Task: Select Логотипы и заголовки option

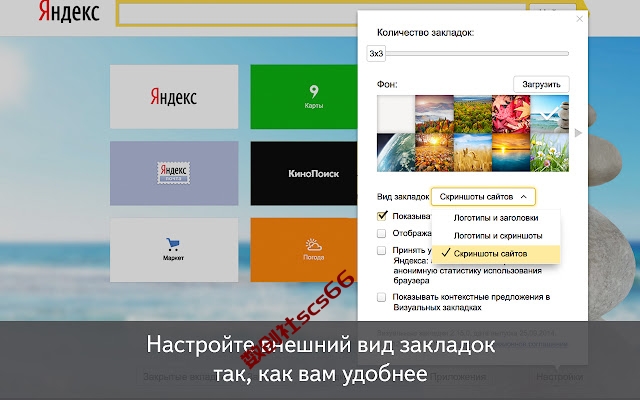Action: [x=496, y=218]
